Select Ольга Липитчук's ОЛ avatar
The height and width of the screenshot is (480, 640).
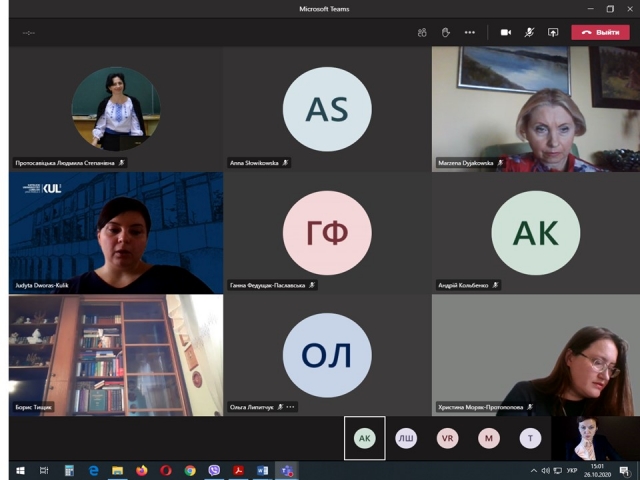(x=327, y=355)
